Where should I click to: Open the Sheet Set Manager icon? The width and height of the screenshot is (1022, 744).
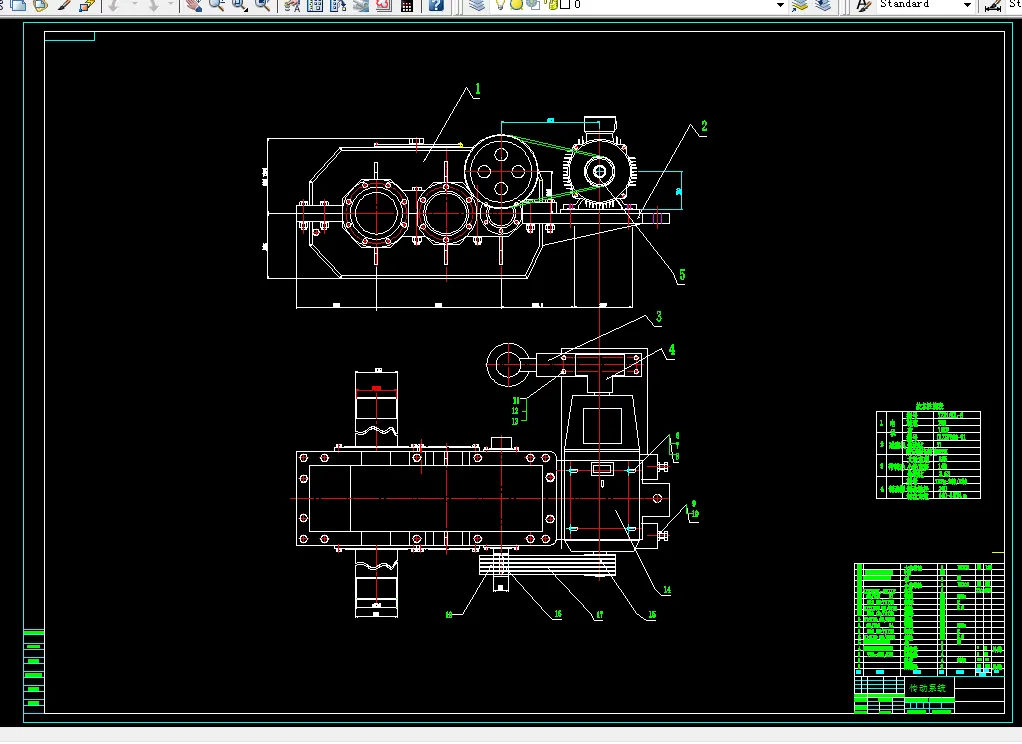(x=361, y=5)
